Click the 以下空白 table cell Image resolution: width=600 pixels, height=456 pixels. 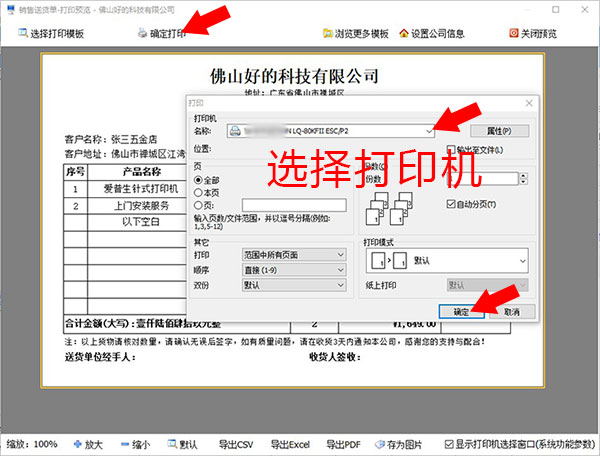[x=140, y=222]
